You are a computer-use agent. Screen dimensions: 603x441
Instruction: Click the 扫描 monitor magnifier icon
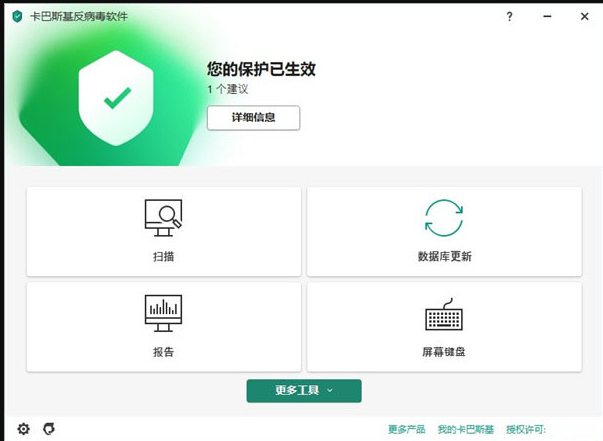pyautogui.click(x=163, y=218)
